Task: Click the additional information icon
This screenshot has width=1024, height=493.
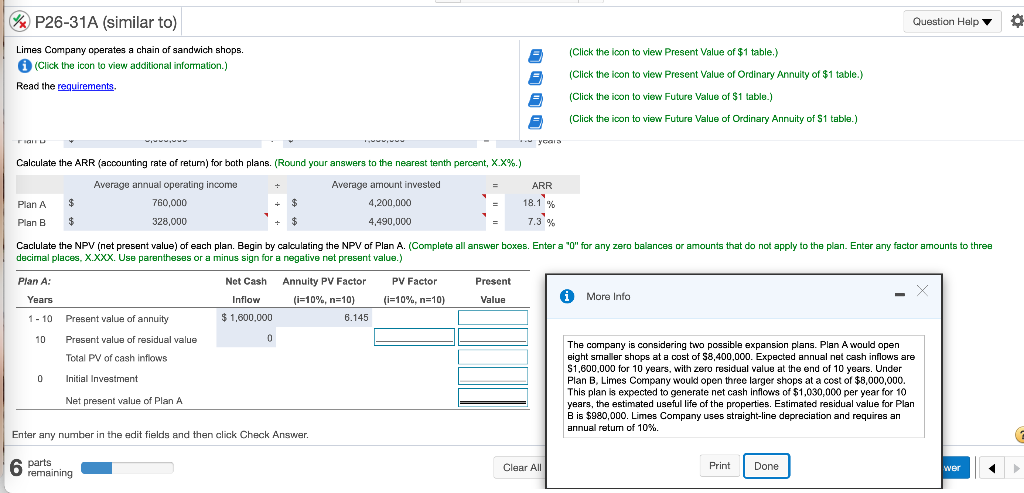Action: coord(24,66)
